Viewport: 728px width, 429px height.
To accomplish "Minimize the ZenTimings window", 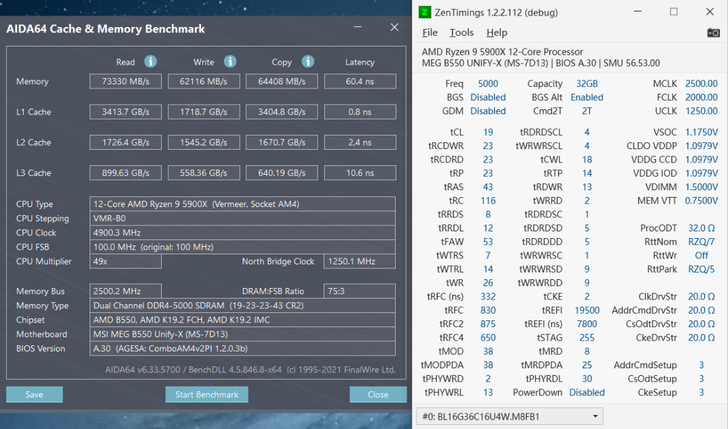I will pyautogui.click(x=638, y=12).
